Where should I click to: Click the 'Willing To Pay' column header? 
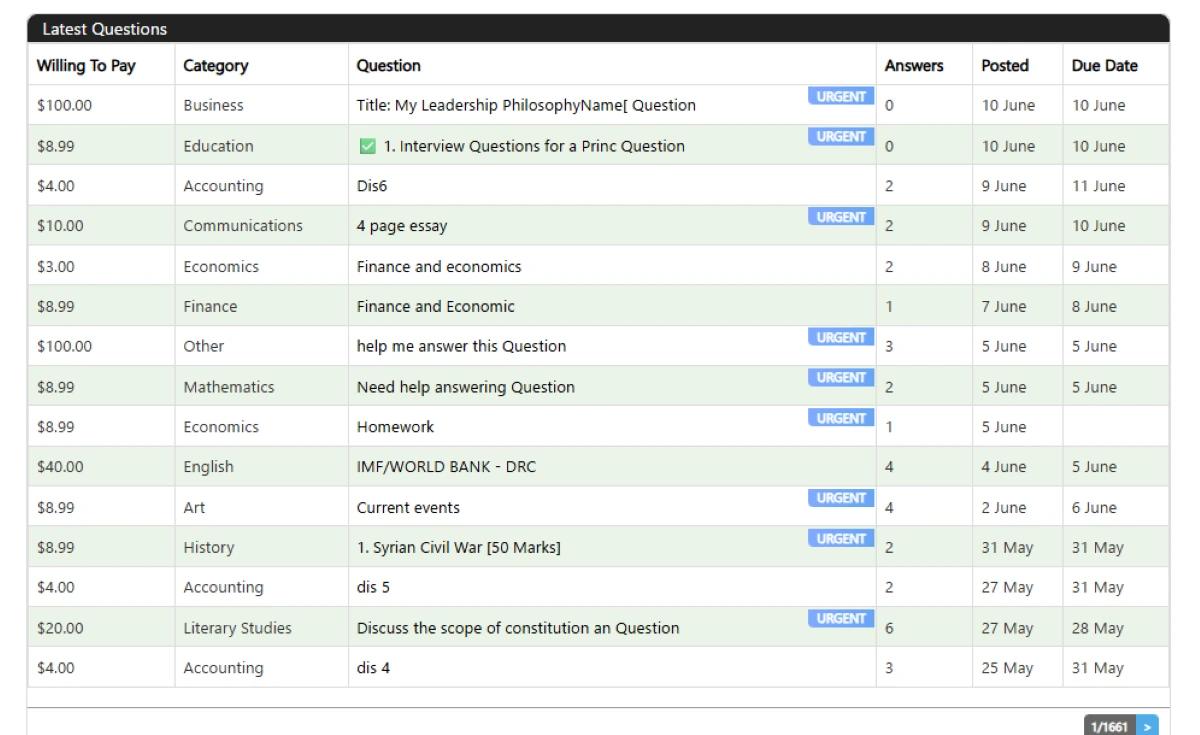click(x=86, y=66)
